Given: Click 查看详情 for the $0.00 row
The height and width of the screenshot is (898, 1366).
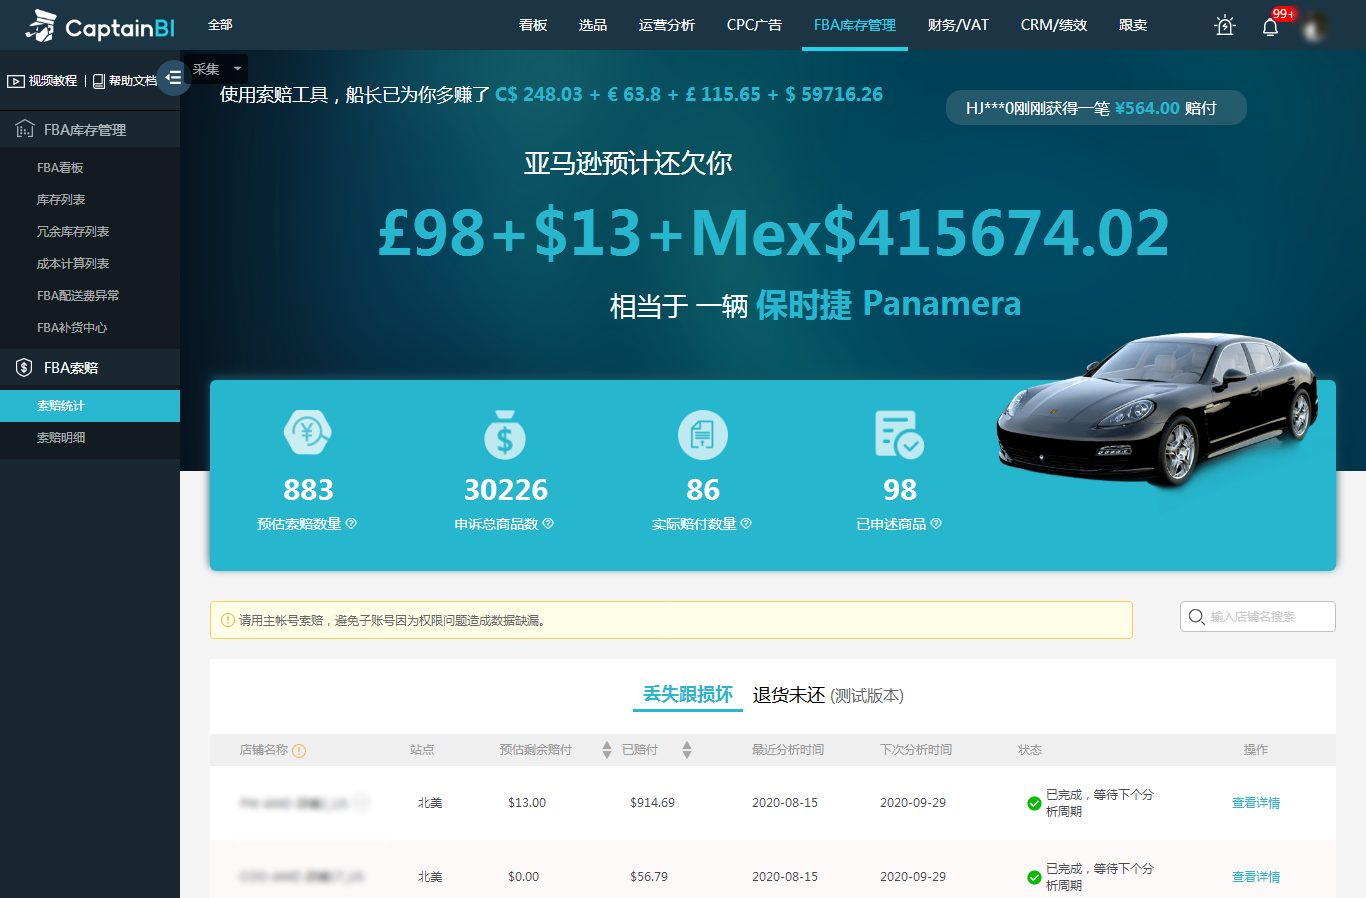Looking at the screenshot, I should (1256, 877).
